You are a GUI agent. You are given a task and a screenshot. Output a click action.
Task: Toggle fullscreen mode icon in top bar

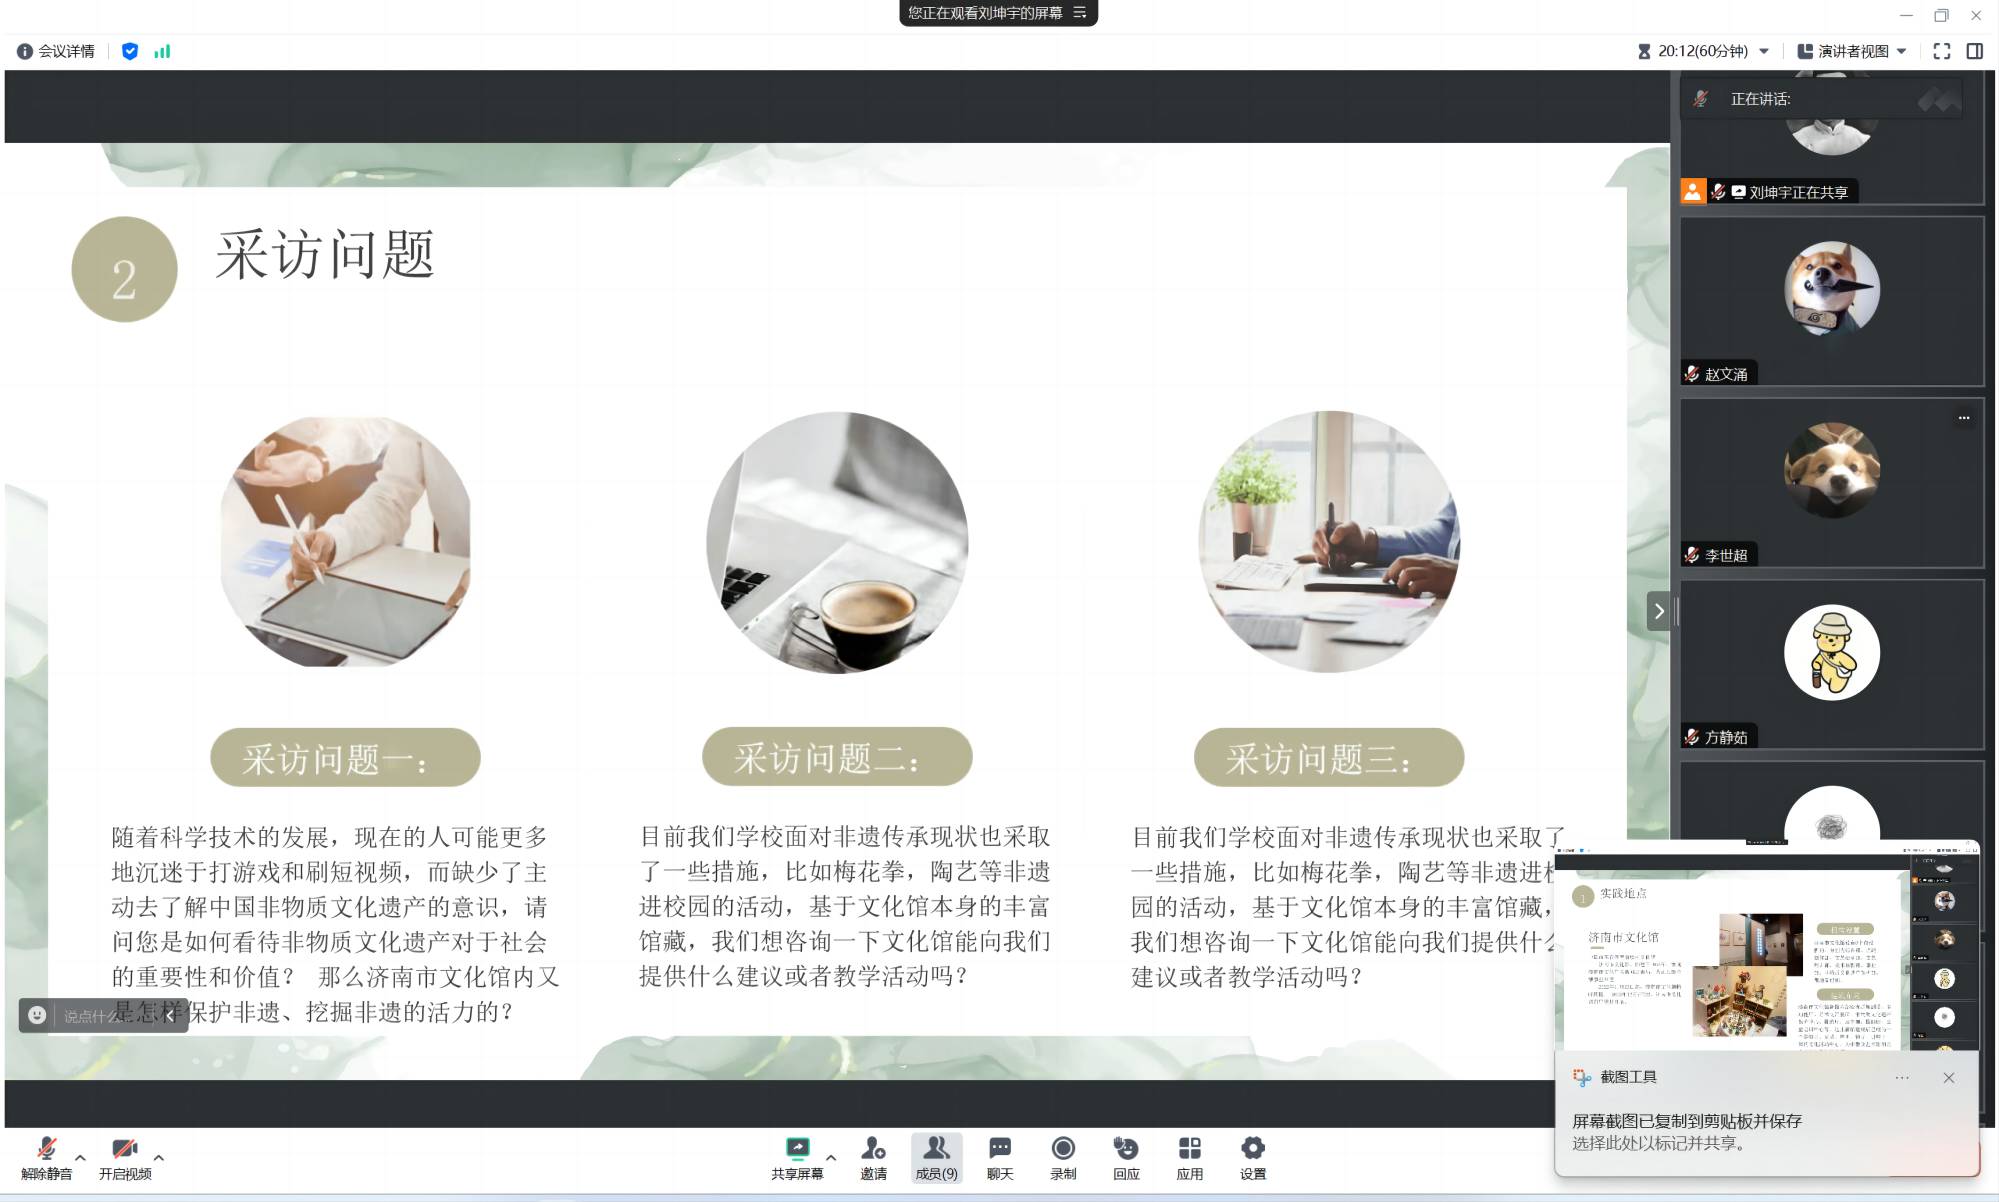click(x=1941, y=51)
